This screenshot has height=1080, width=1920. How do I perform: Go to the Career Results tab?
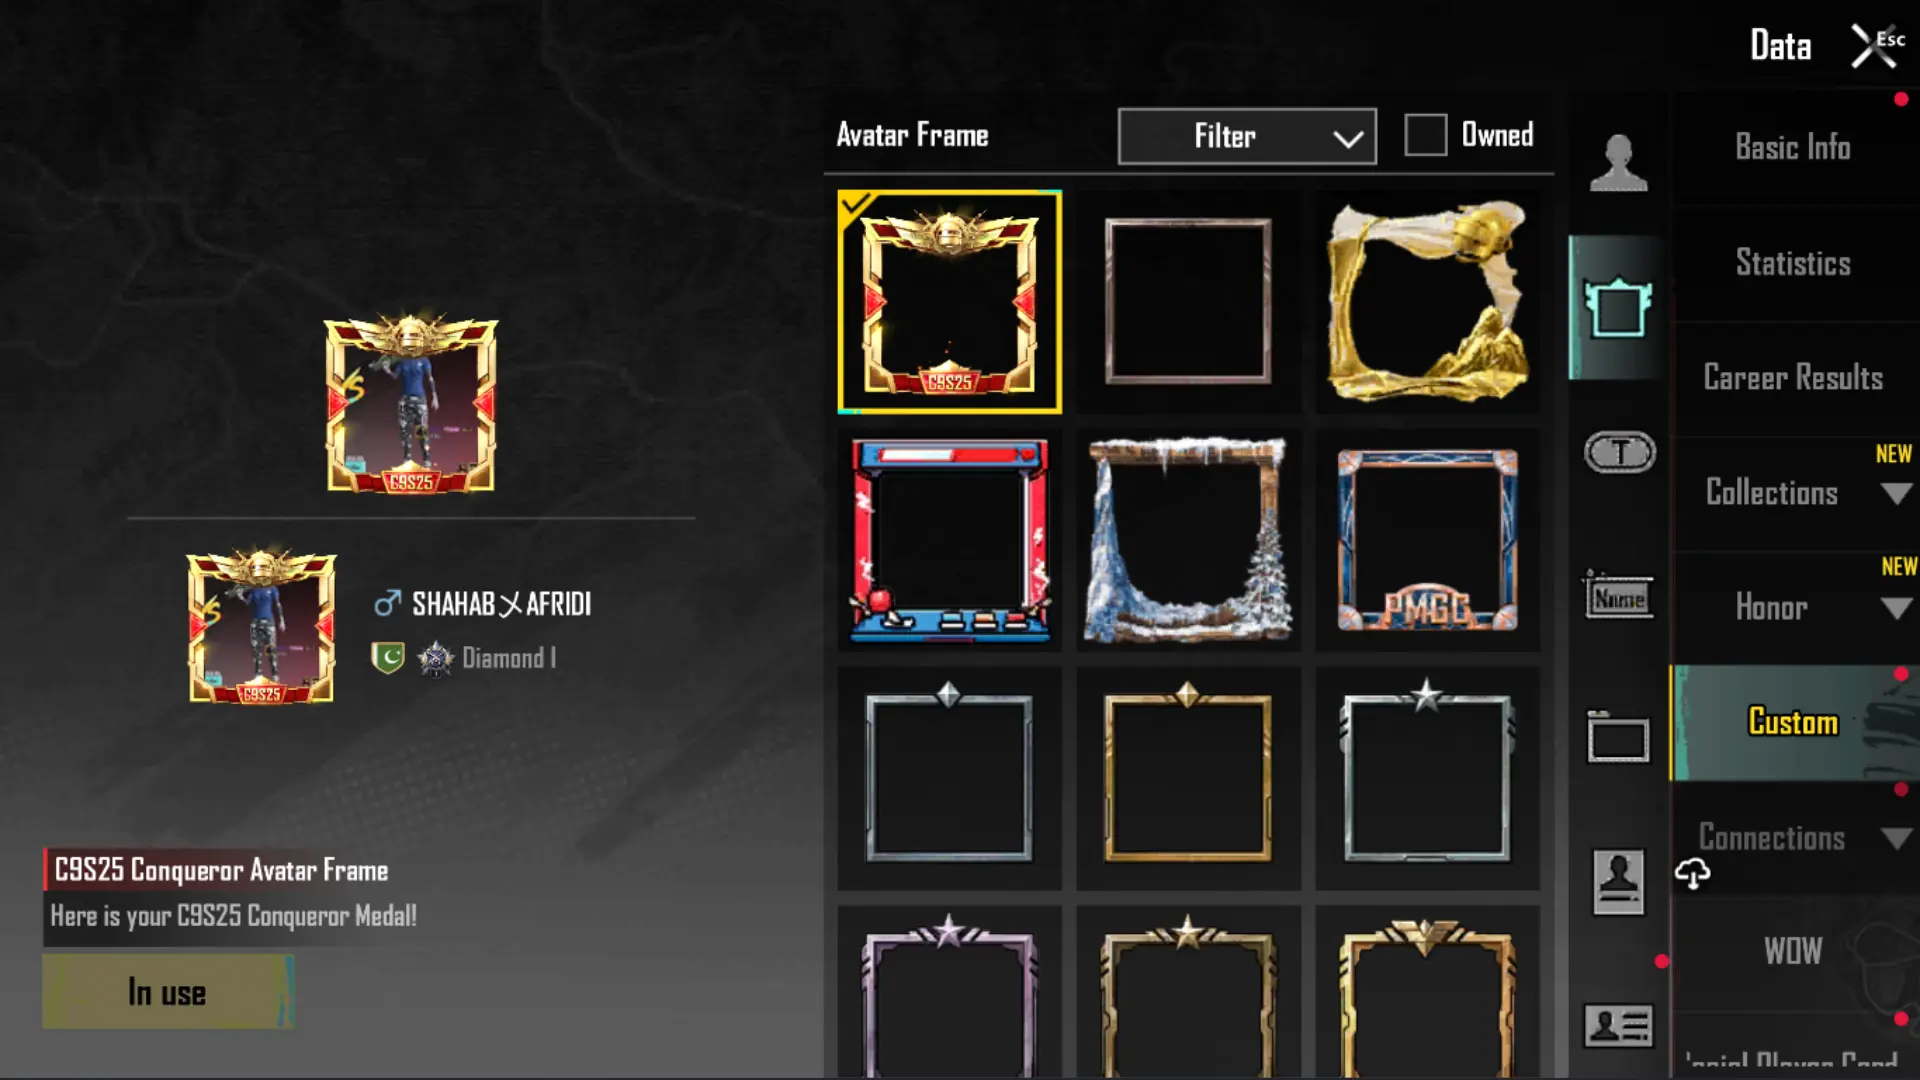tap(1793, 378)
